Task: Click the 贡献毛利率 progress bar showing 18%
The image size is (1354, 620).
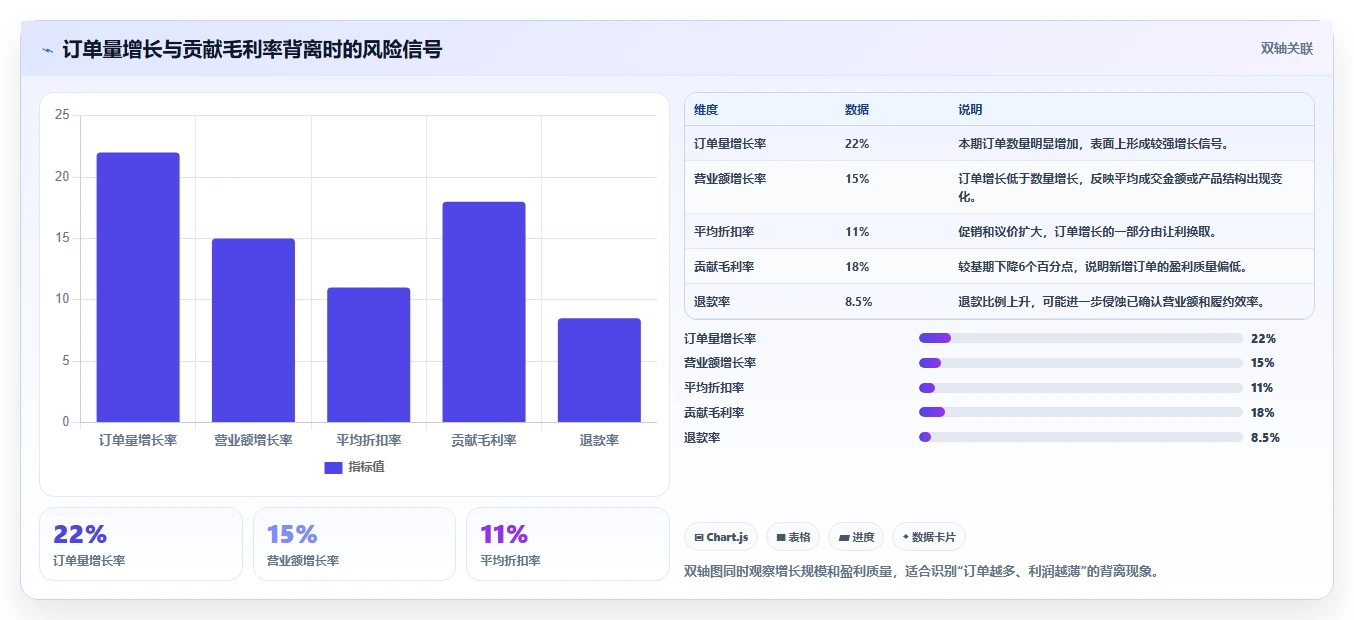Action: tap(1081, 412)
